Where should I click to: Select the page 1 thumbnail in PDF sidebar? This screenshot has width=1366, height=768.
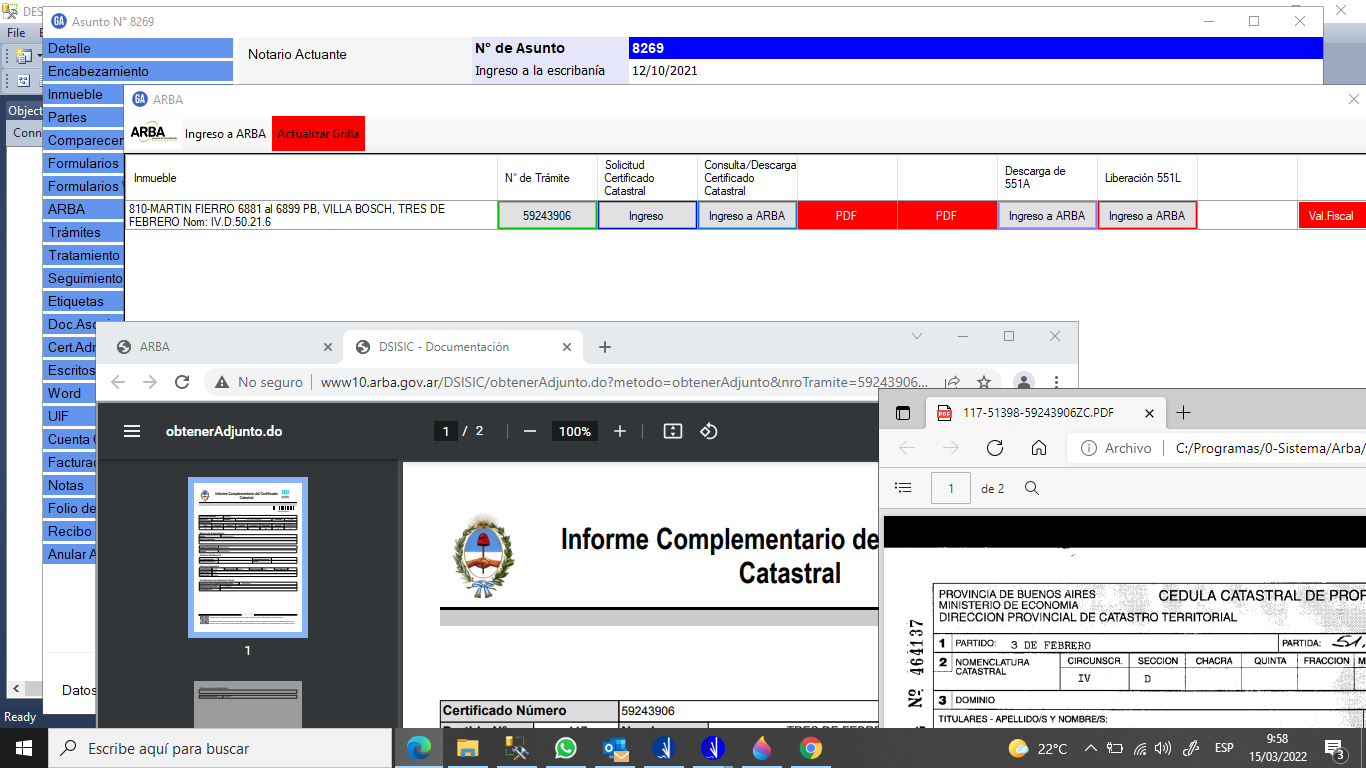[x=248, y=557]
